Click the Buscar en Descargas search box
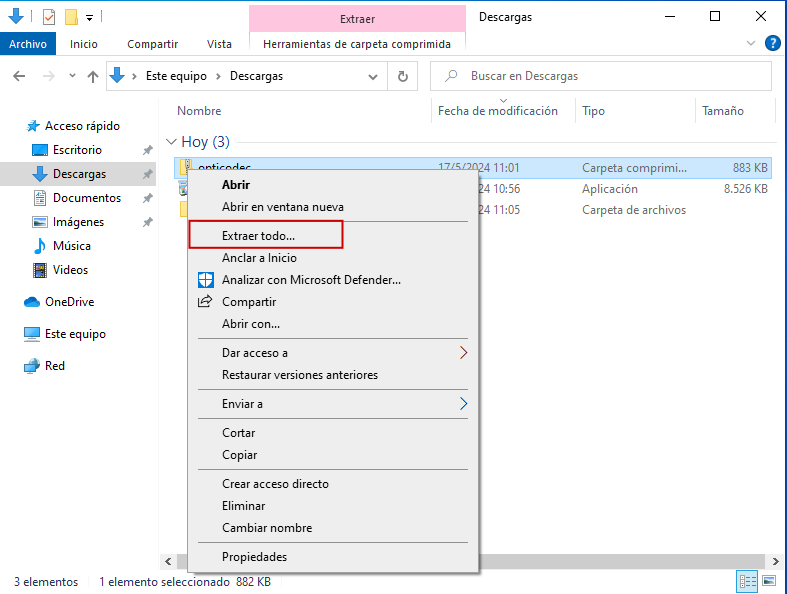787x594 pixels. (x=610, y=76)
